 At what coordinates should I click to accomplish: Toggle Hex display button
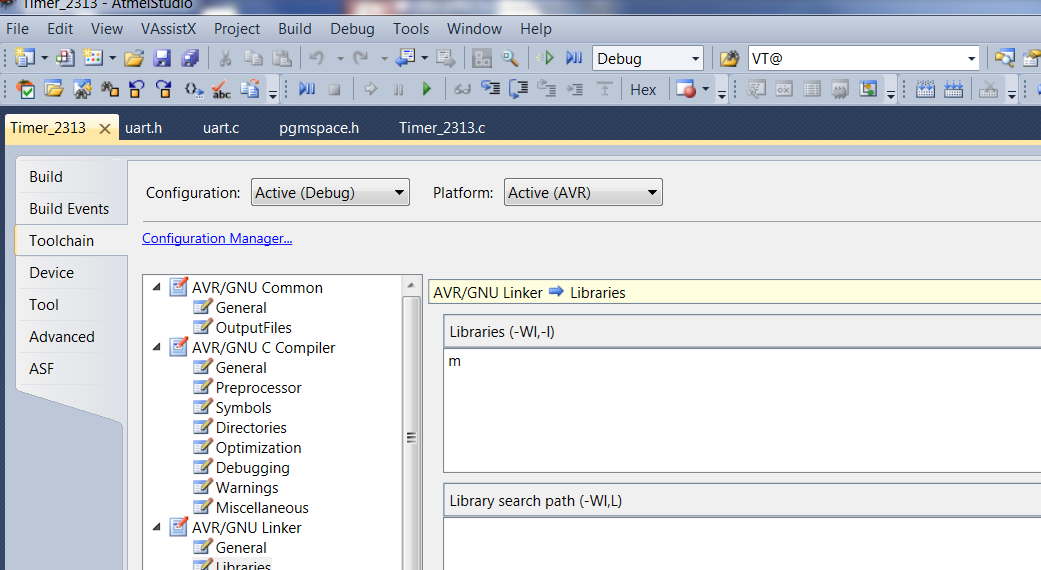643,90
